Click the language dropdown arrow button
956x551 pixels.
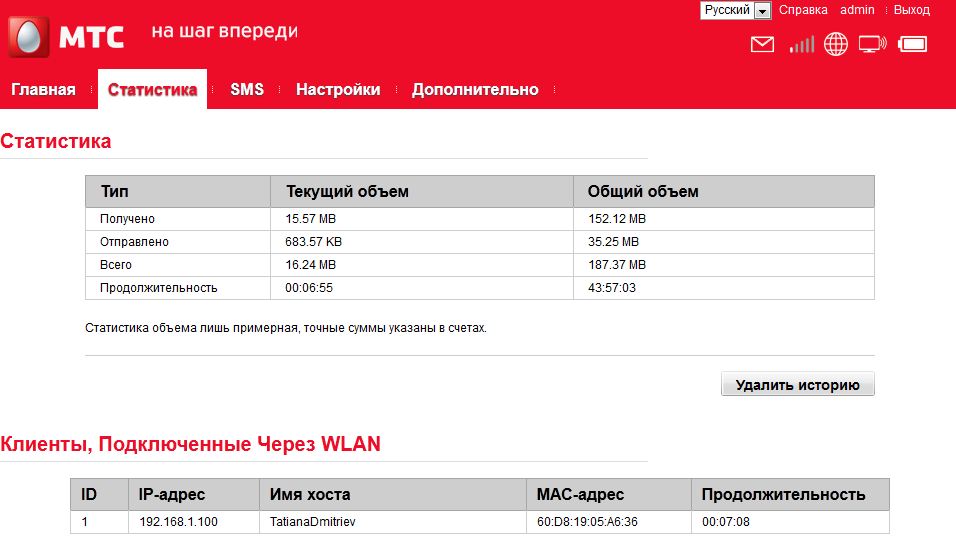click(763, 10)
